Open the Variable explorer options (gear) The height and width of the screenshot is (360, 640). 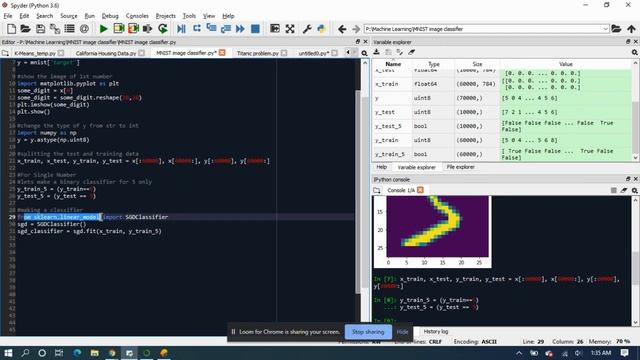pyautogui.click(x=635, y=52)
